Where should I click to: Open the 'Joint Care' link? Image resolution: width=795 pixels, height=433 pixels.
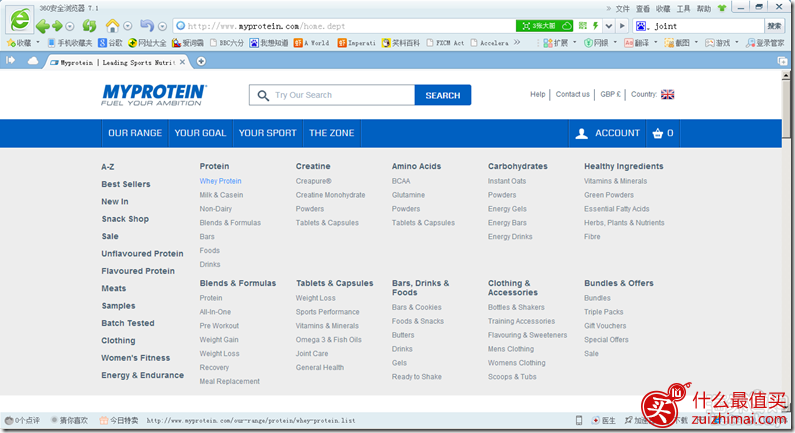(x=312, y=353)
